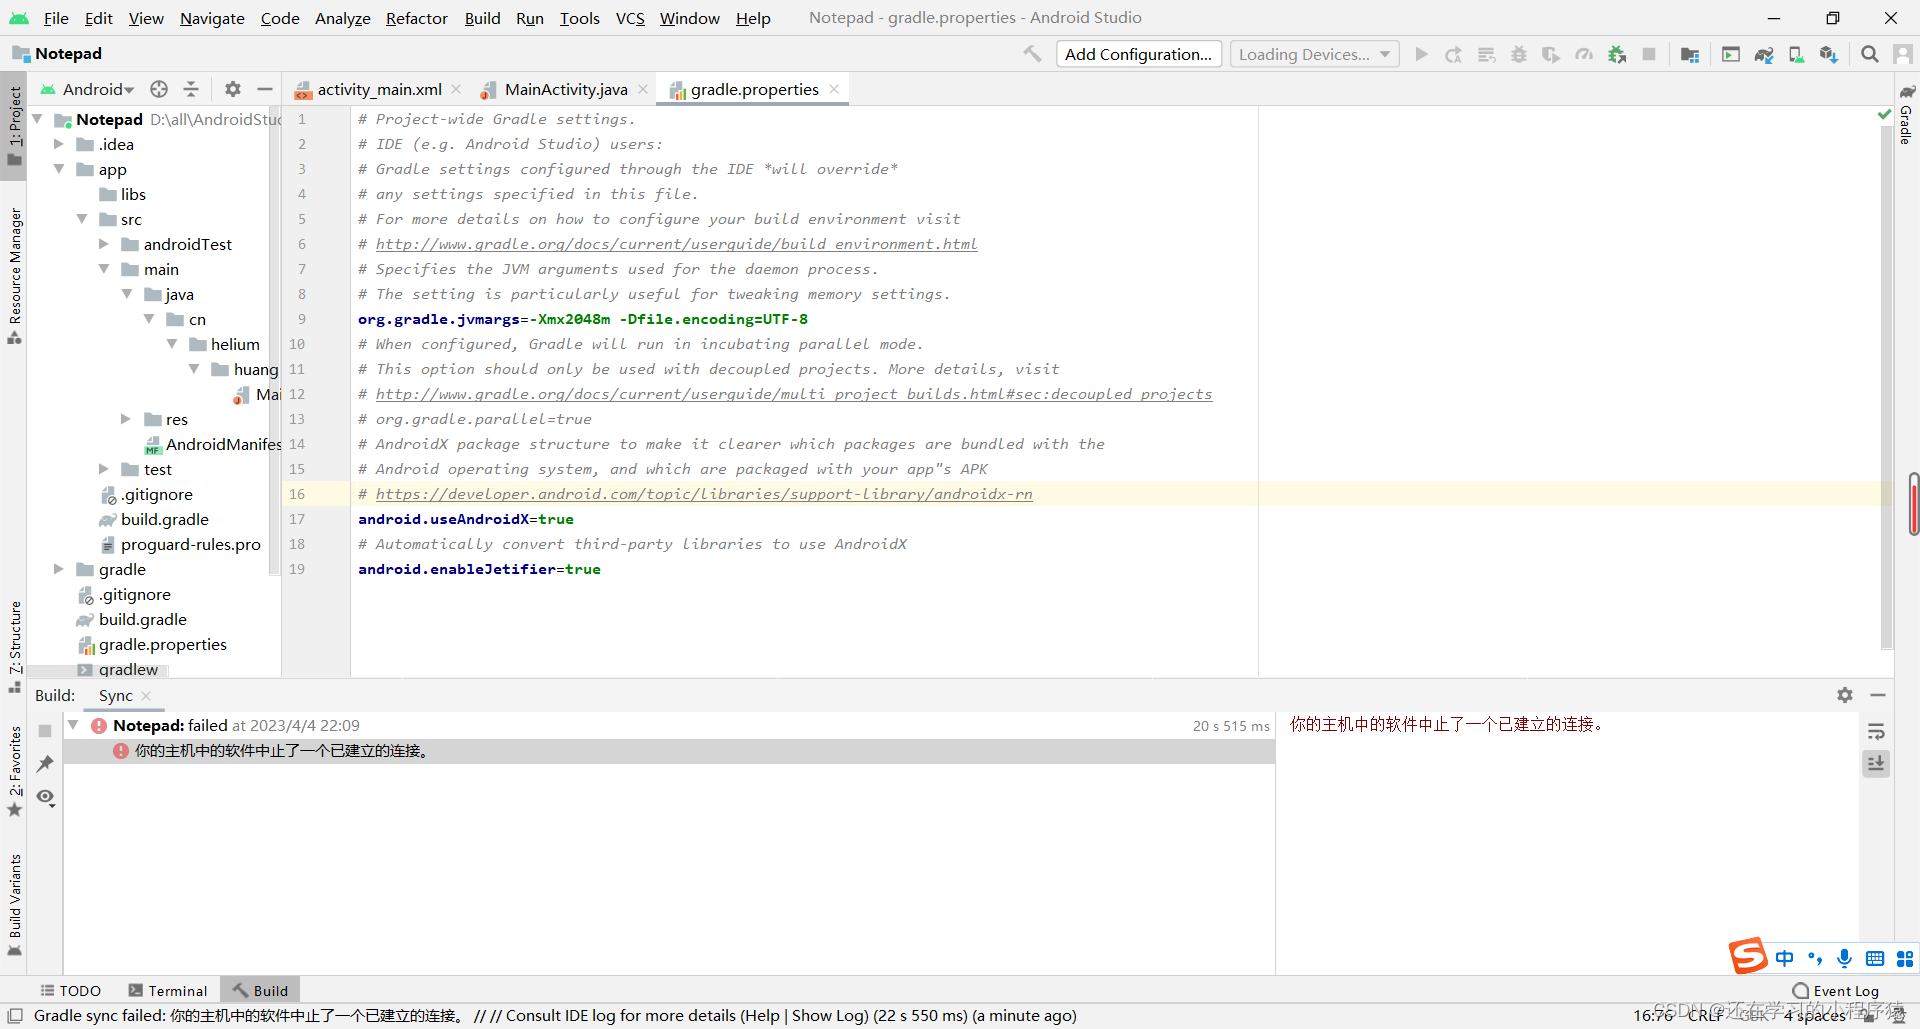1920x1029 pixels.
Task: Open the Refactor menu
Action: [417, 18]
